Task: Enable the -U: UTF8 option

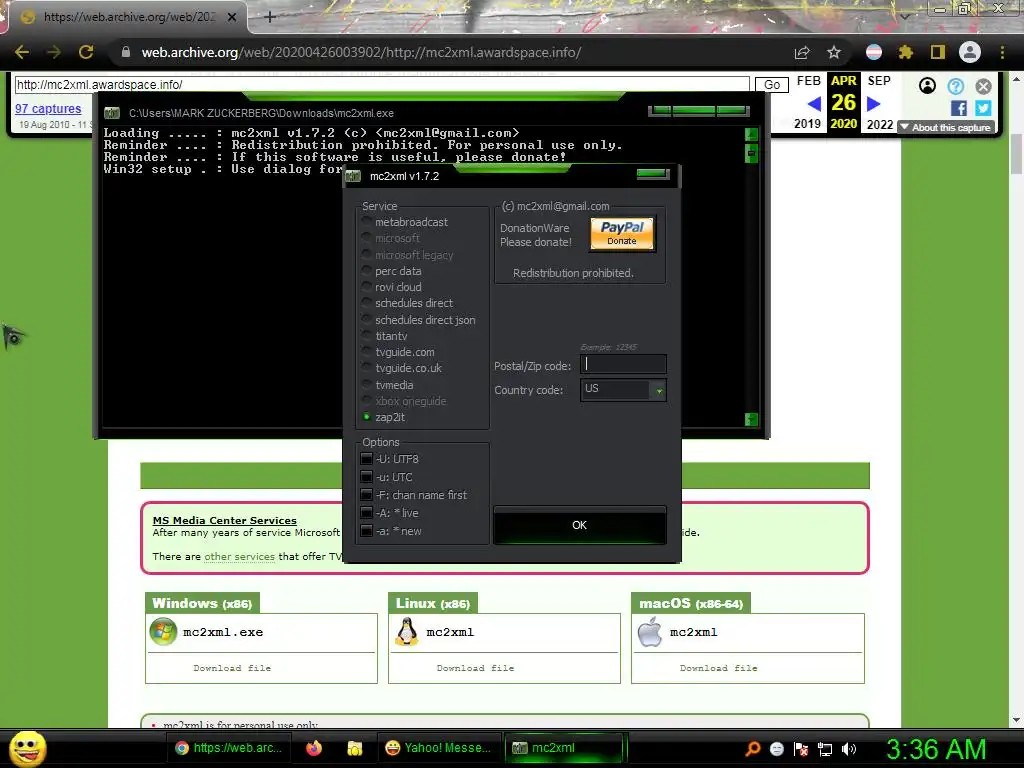Action: tap(367, 459)
